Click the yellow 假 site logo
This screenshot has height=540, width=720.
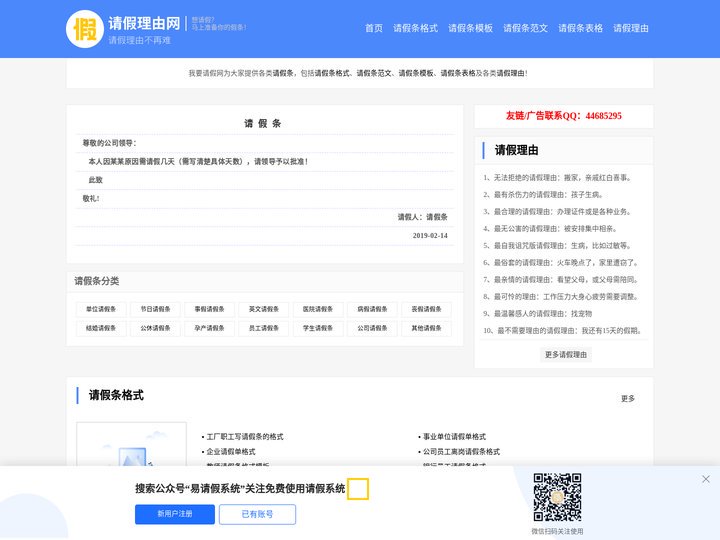click(x=85, y=29)
